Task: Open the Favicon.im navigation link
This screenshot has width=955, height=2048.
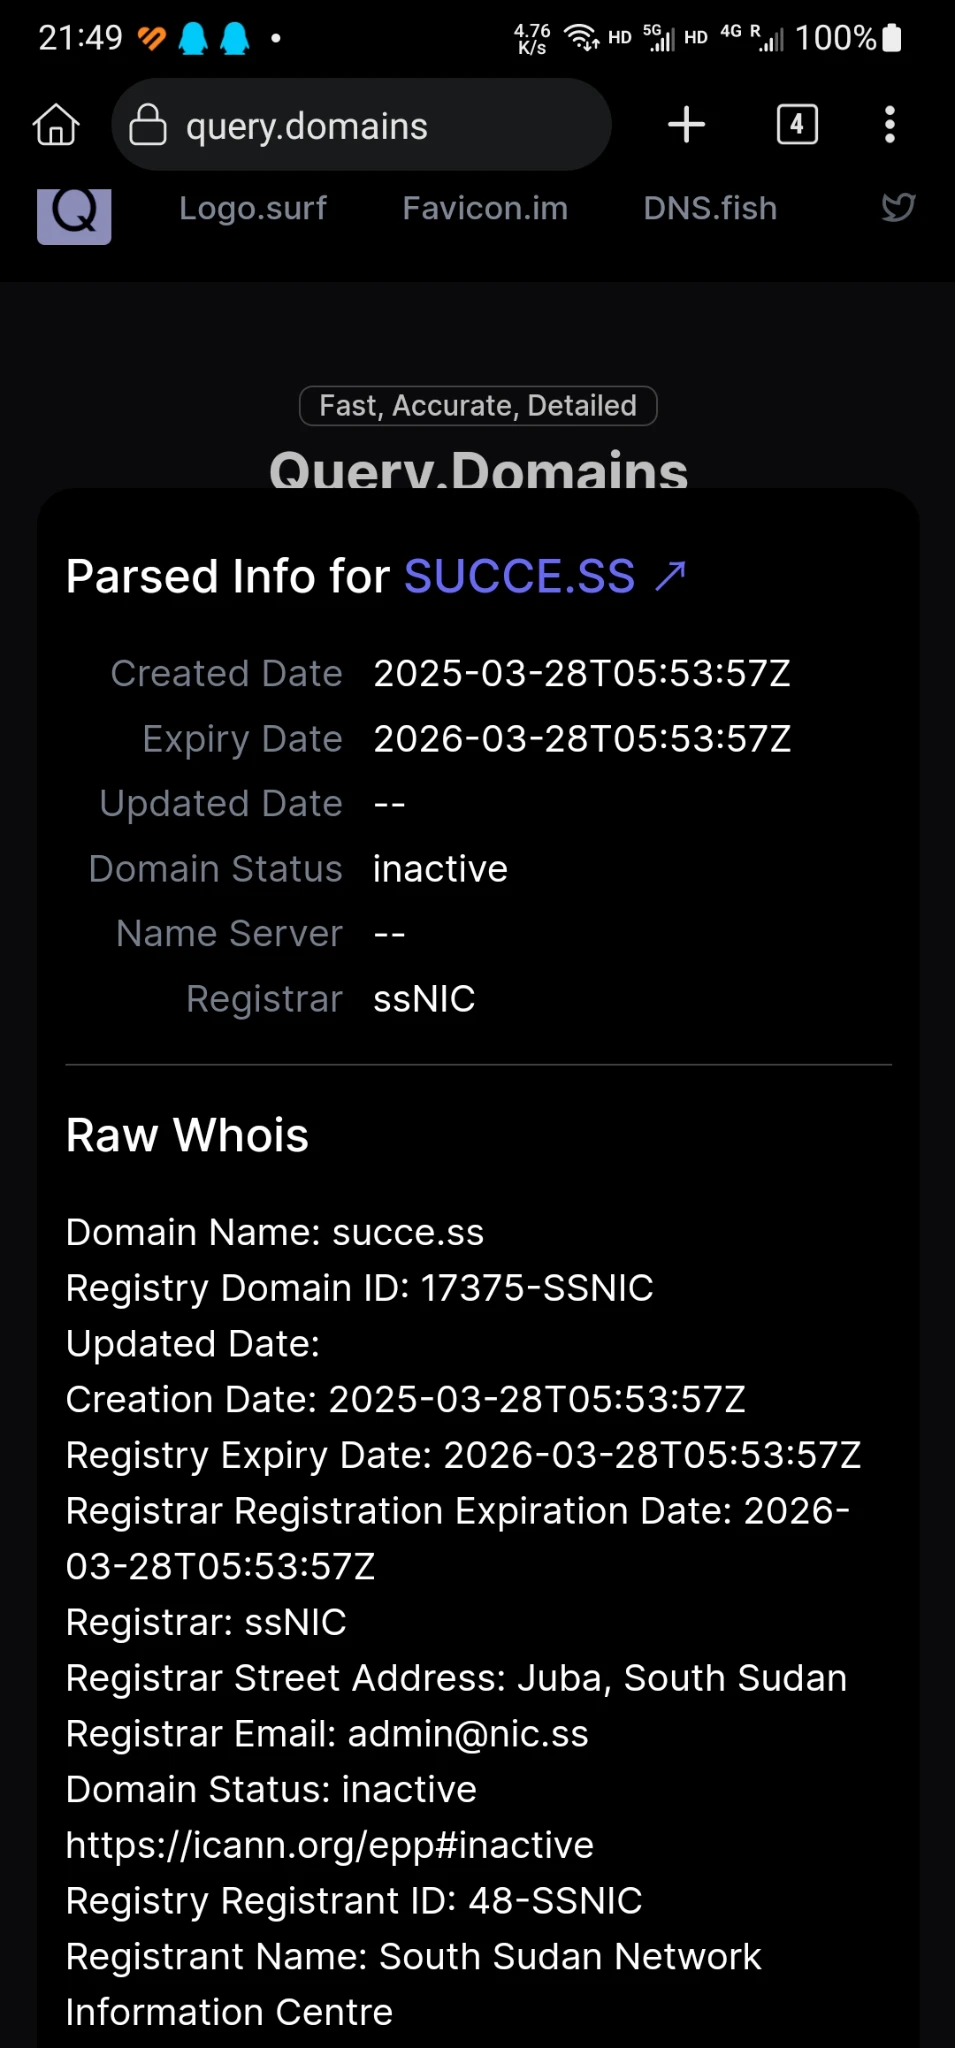Action: pos(485,208)
